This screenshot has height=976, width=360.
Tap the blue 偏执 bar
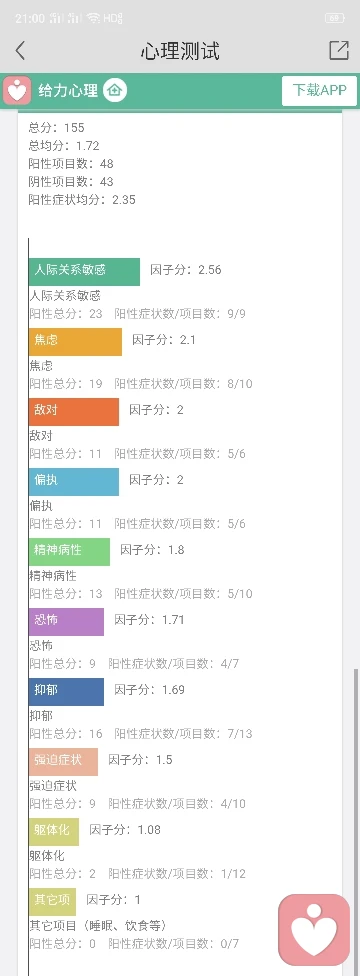73,481
